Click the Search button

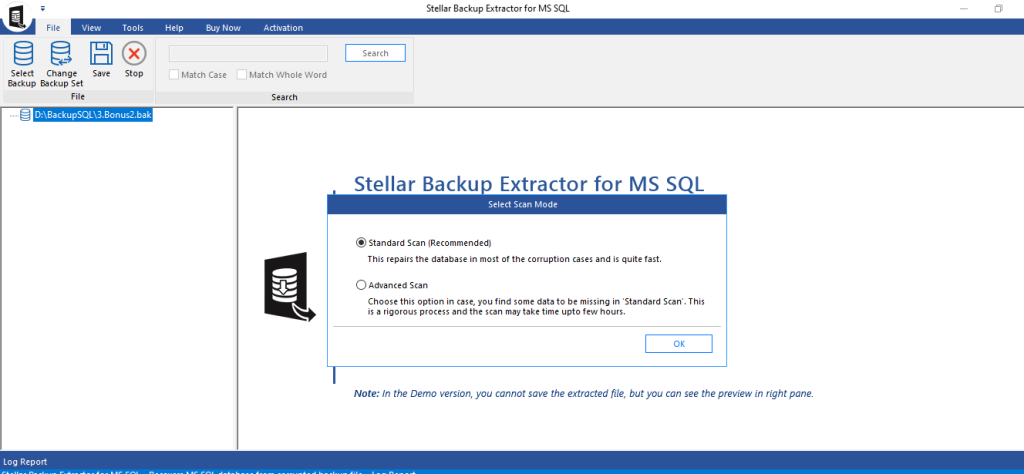pyautogui.click(x=376, y=53)
